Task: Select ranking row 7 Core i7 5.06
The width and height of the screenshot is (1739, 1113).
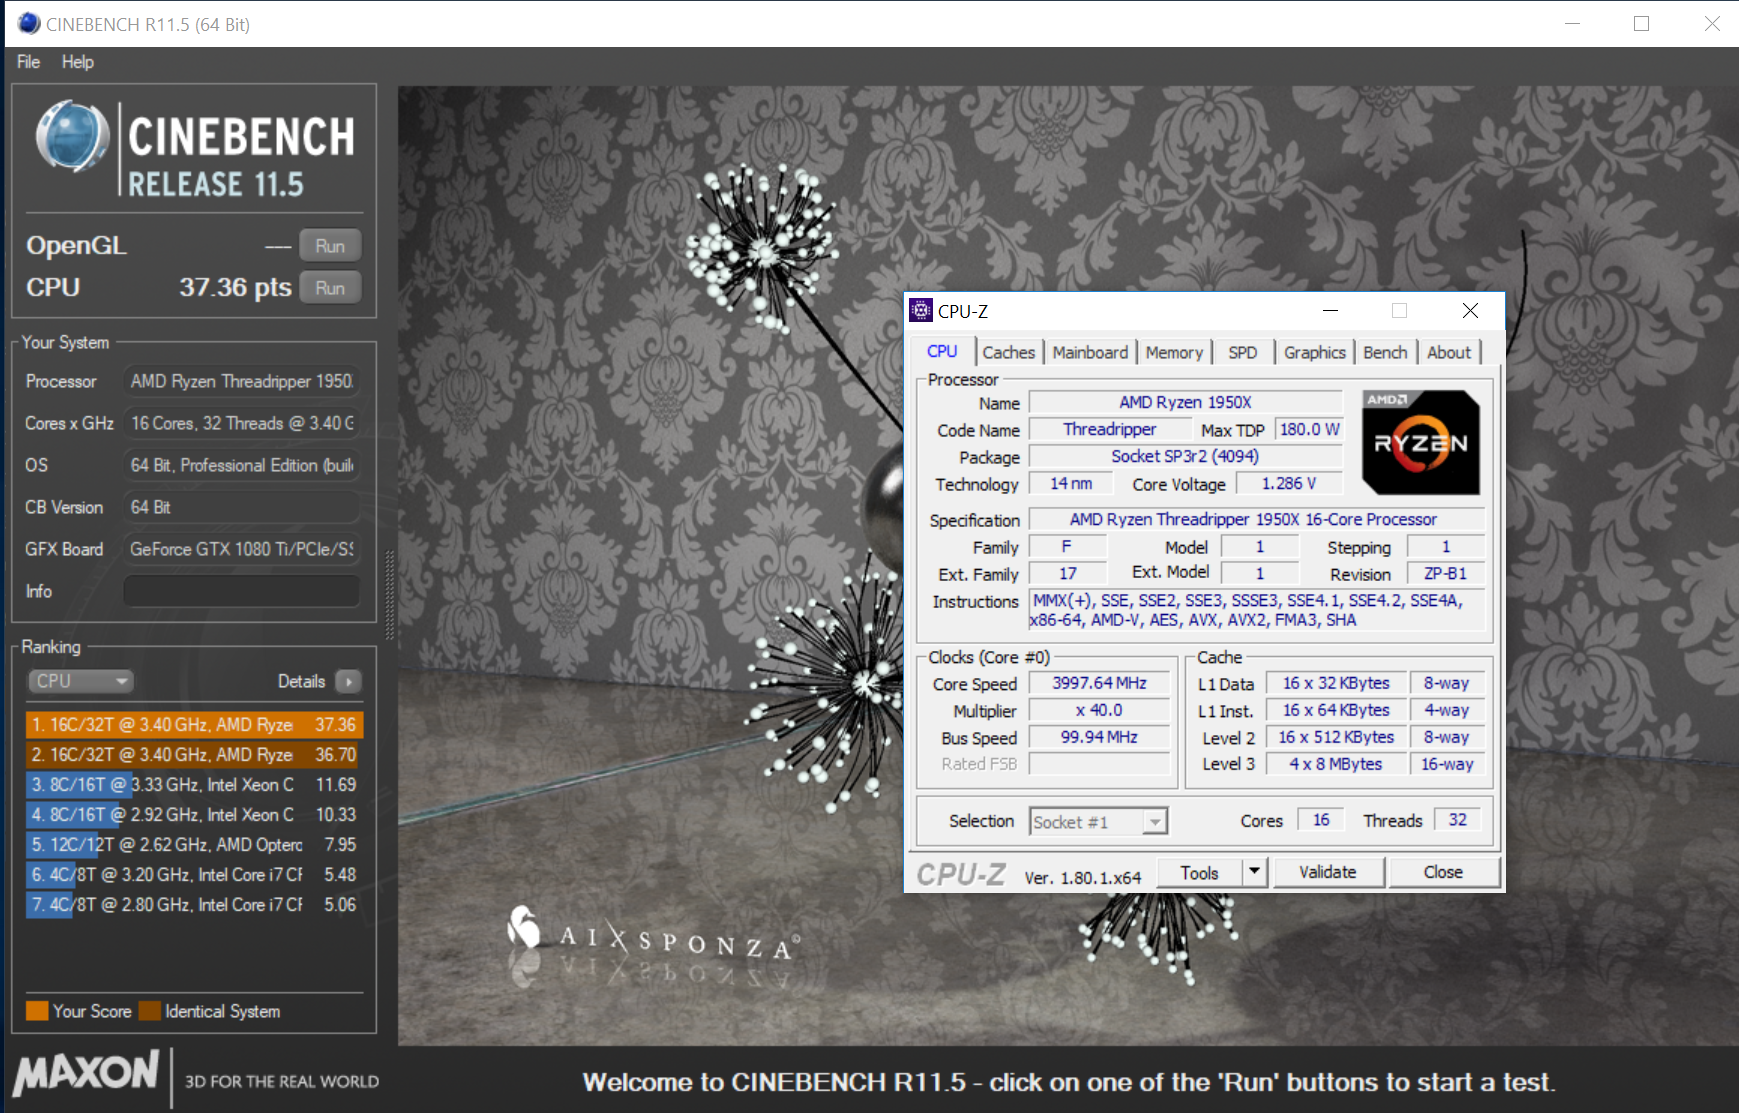Action: click(194, 904)
